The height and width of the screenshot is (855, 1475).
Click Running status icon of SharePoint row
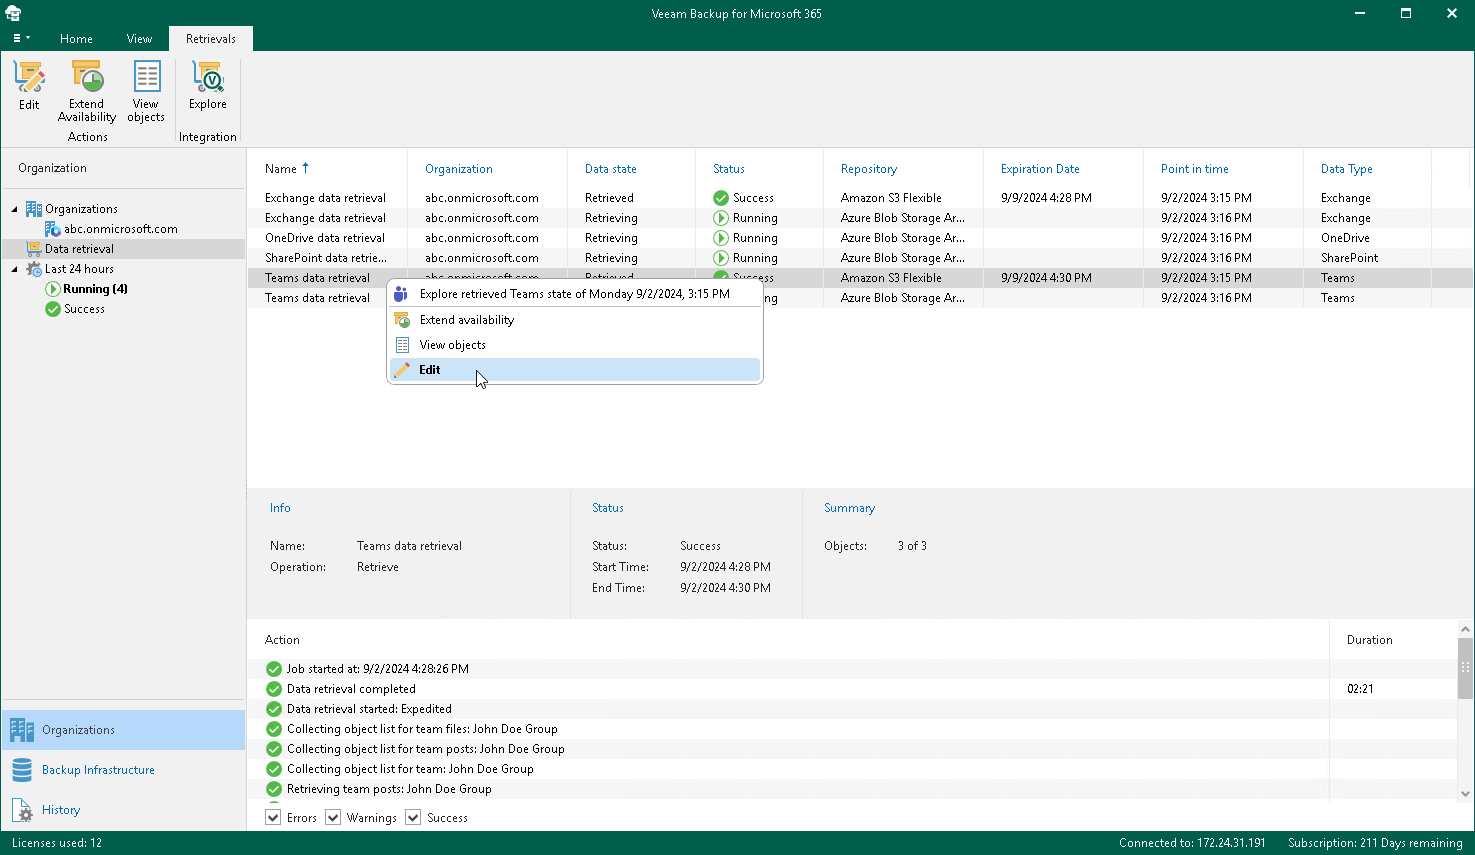pyautogui.click(x=721, y=258)
